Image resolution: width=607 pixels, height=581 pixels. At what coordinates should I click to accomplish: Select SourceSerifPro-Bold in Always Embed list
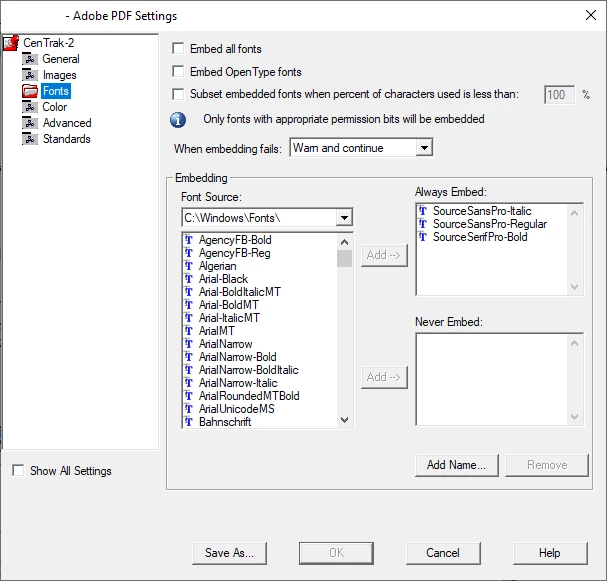point(480,237)
